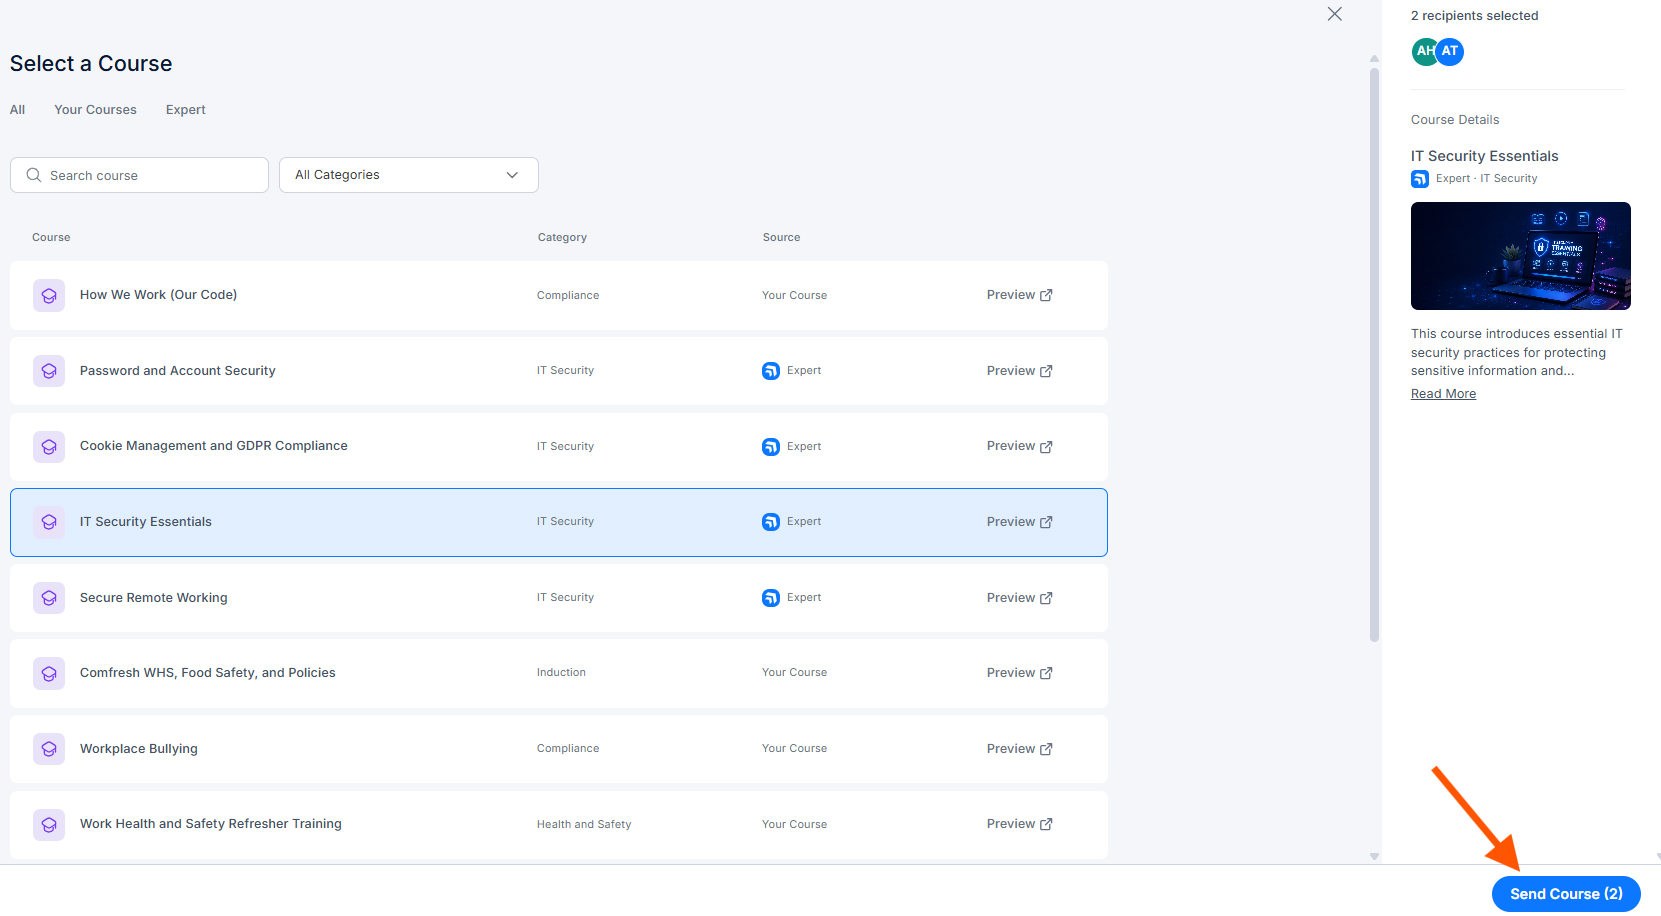This screenshot has width=1661, height=916.
Task: Click the chevron arrow in categories filter
Action: click(x=512, y=175)
